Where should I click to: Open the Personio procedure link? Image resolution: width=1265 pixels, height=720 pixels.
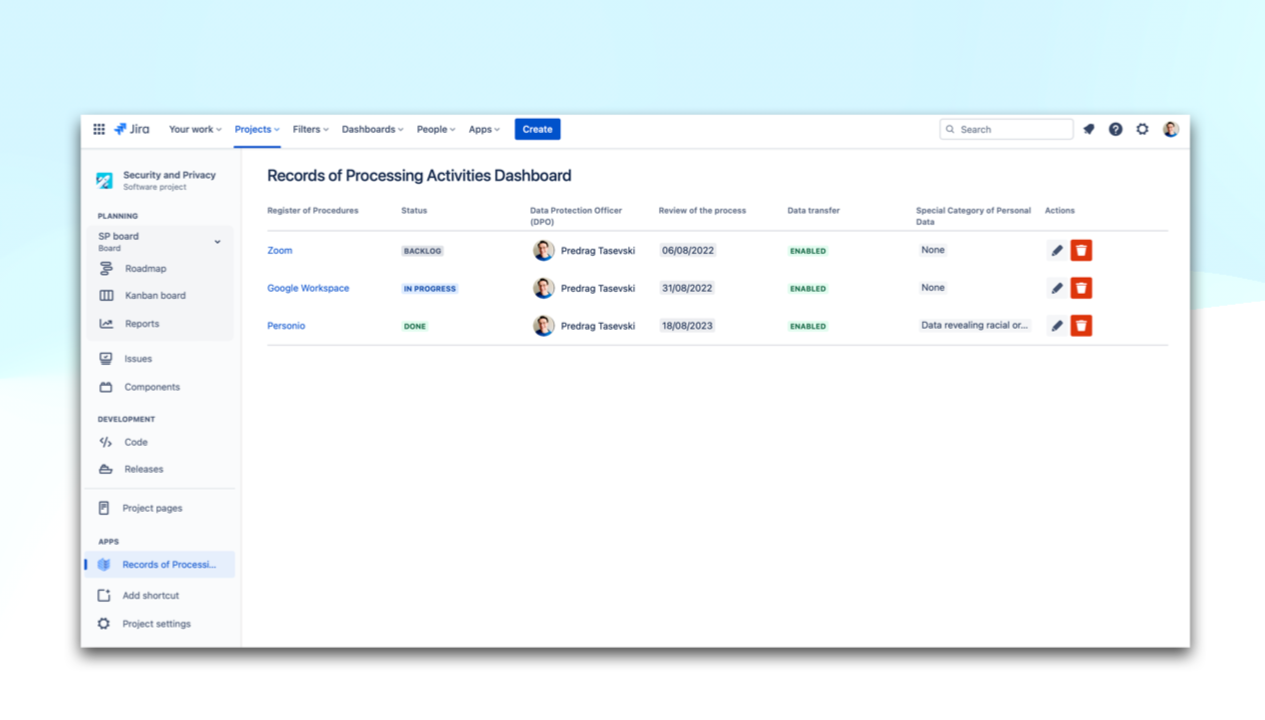coord(286,326)
